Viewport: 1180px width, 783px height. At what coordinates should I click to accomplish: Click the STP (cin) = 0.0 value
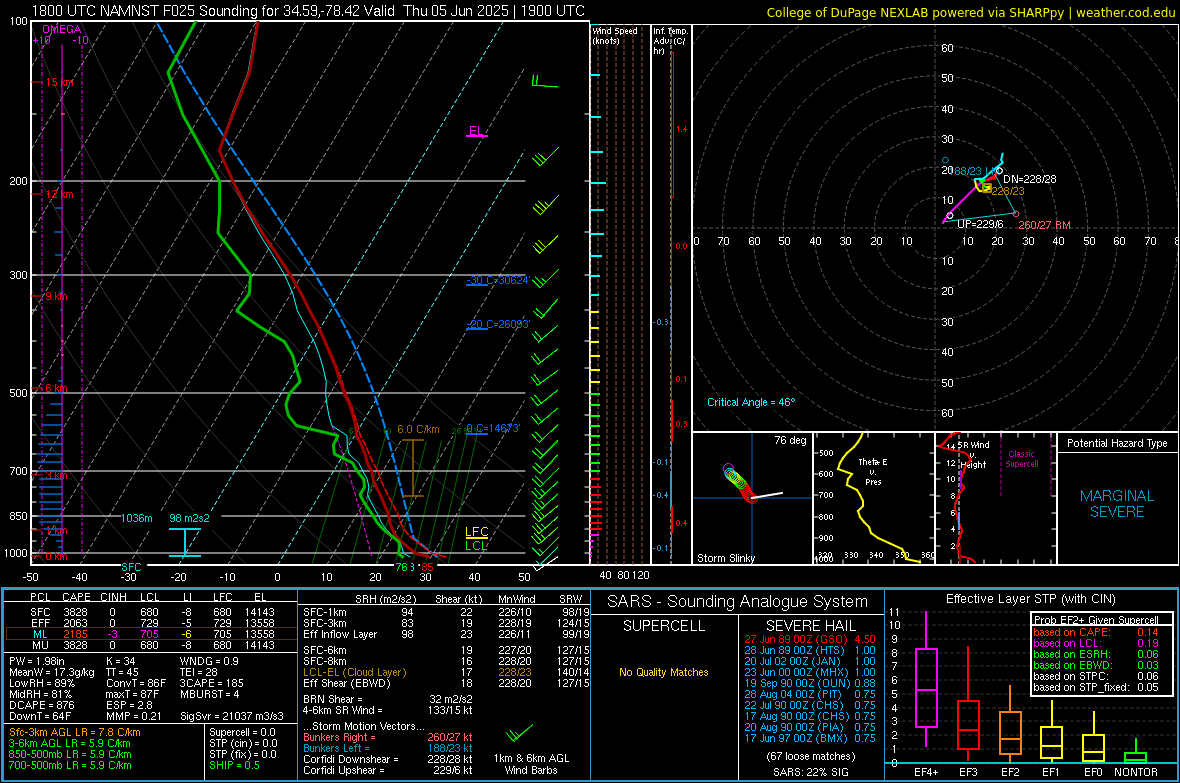(x=242, y=743)
